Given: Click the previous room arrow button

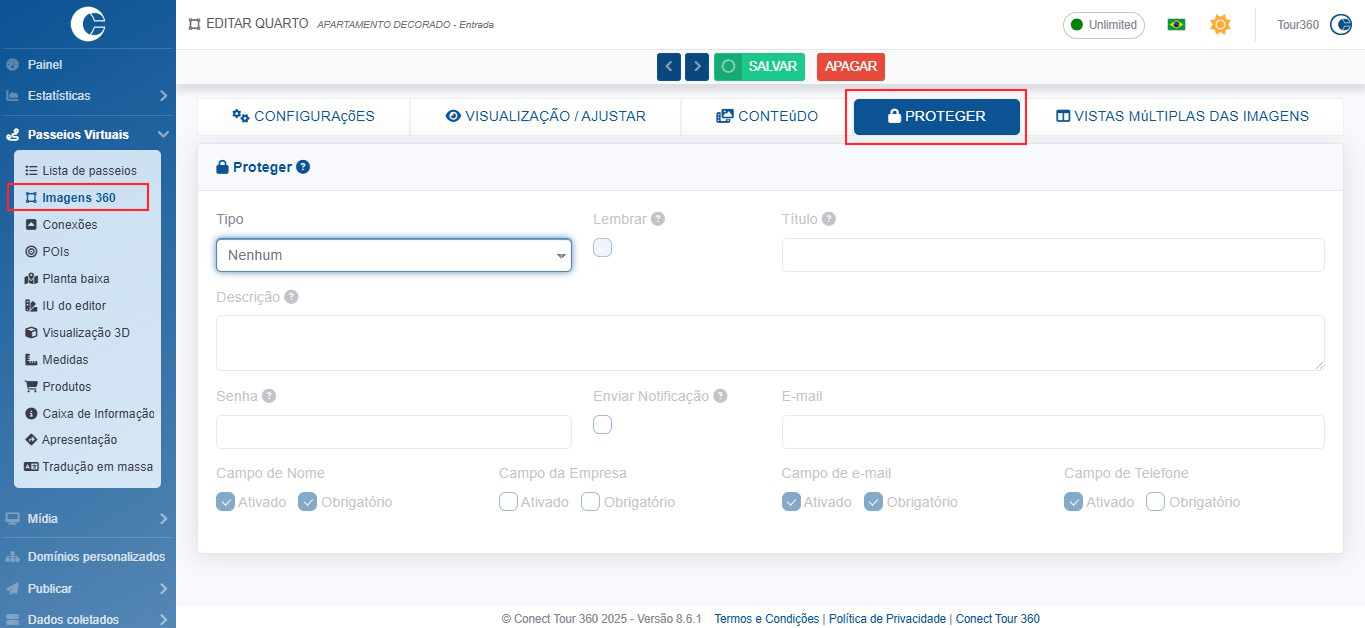Looking at the screenshot, I should (669, 67).
